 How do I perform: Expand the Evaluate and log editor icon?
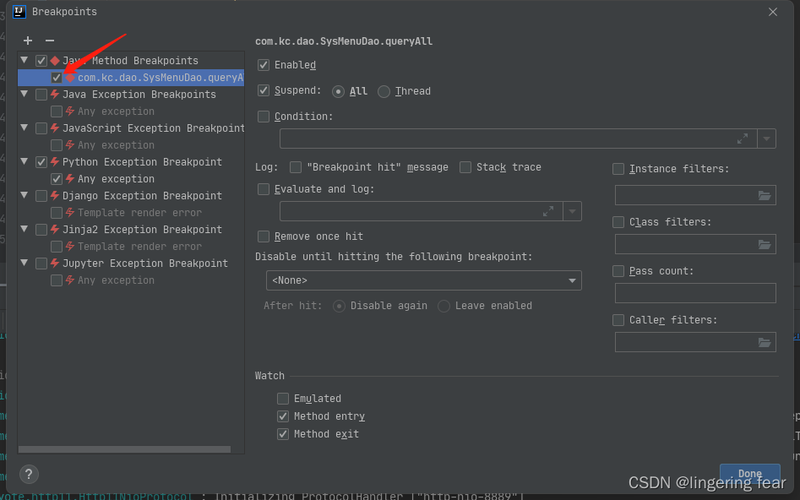548,211
